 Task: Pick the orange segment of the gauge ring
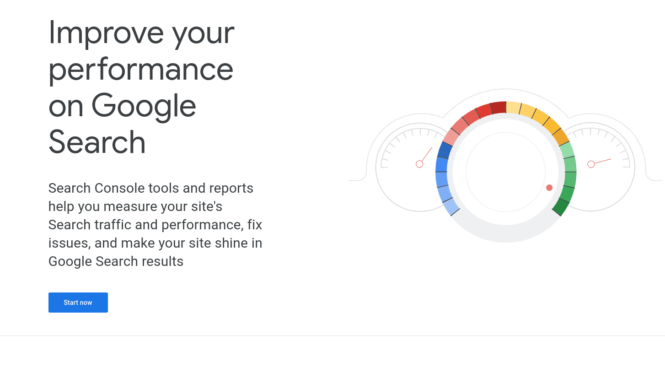pos(560,137)
